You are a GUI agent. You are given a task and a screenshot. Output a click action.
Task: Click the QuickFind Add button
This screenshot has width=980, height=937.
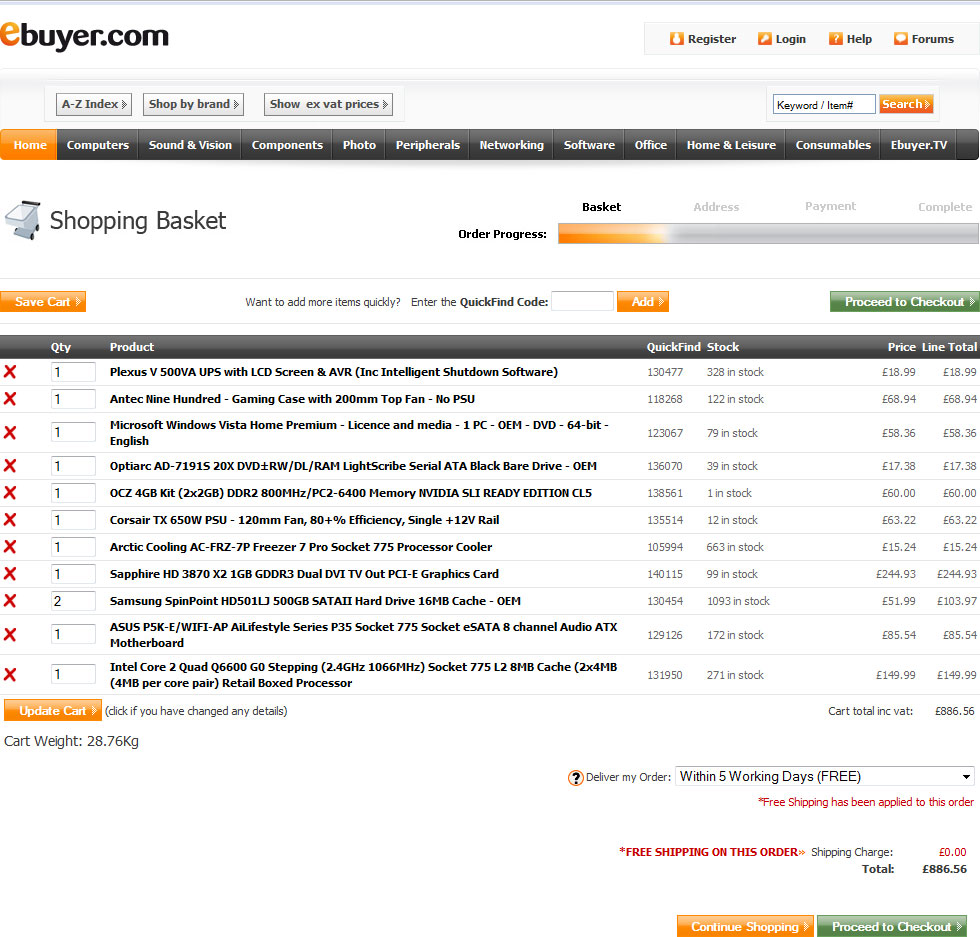coord(642,302)
